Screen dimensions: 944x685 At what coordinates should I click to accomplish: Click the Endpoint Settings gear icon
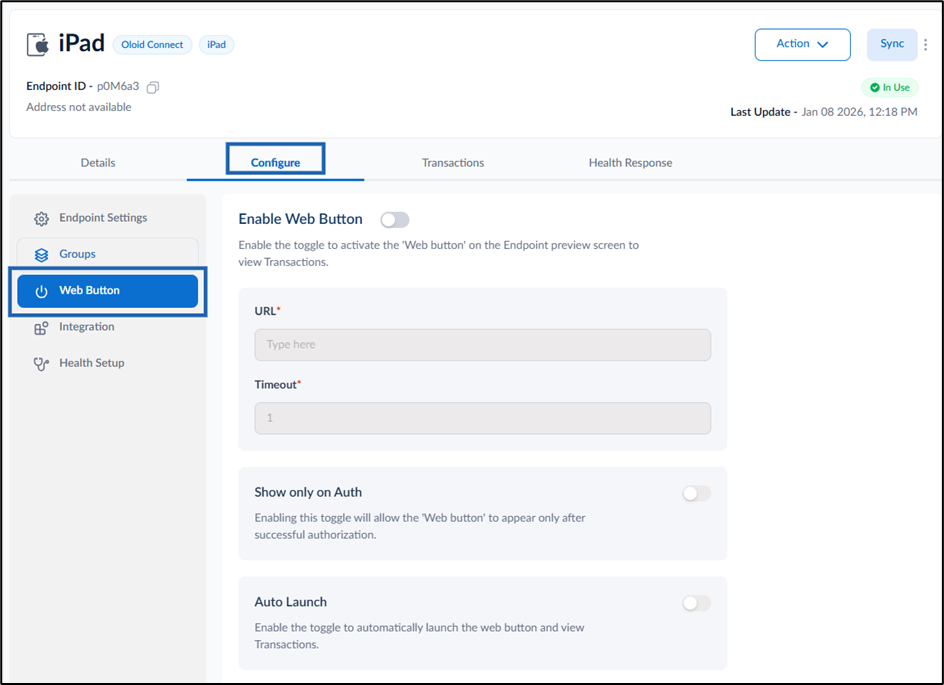(41, 219)
